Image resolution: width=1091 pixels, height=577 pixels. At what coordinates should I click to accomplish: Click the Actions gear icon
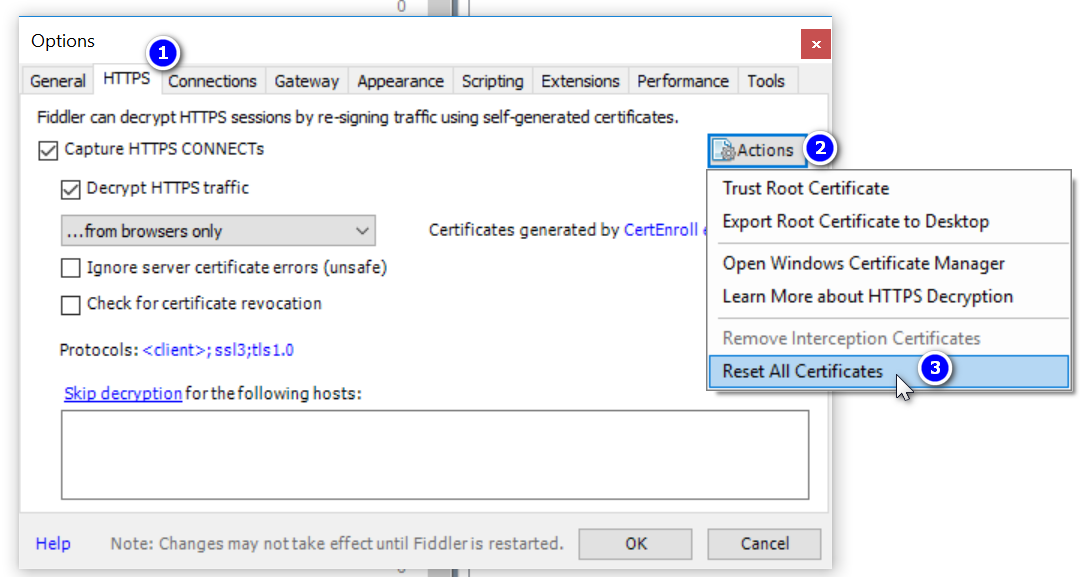(728, 150)
